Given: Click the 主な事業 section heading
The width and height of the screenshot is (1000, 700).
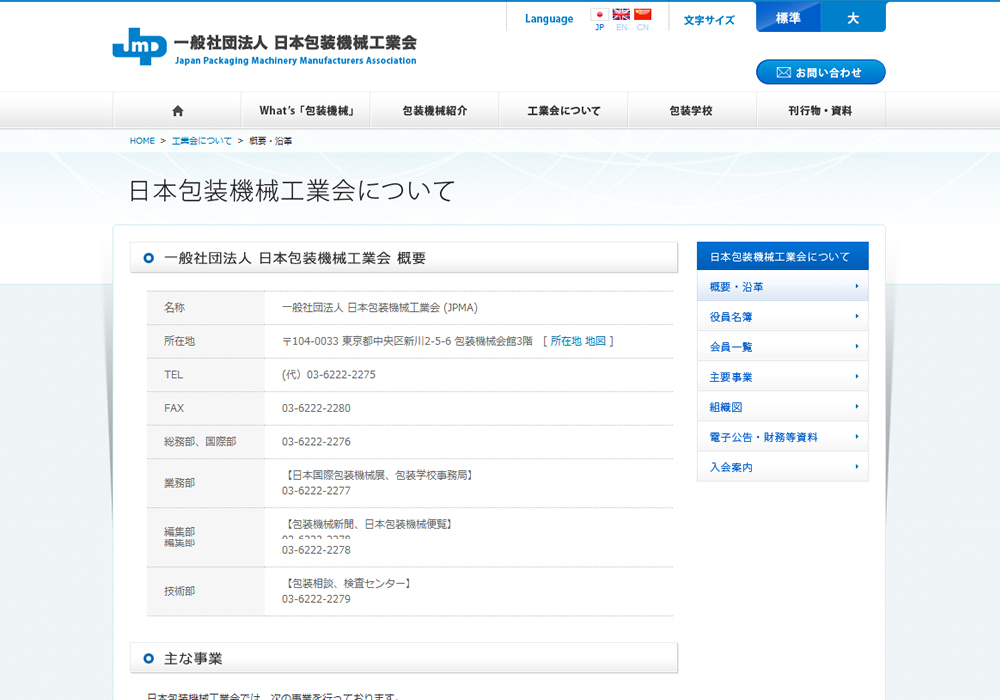Looking at the screenshot, I should [x=193, y=659].
